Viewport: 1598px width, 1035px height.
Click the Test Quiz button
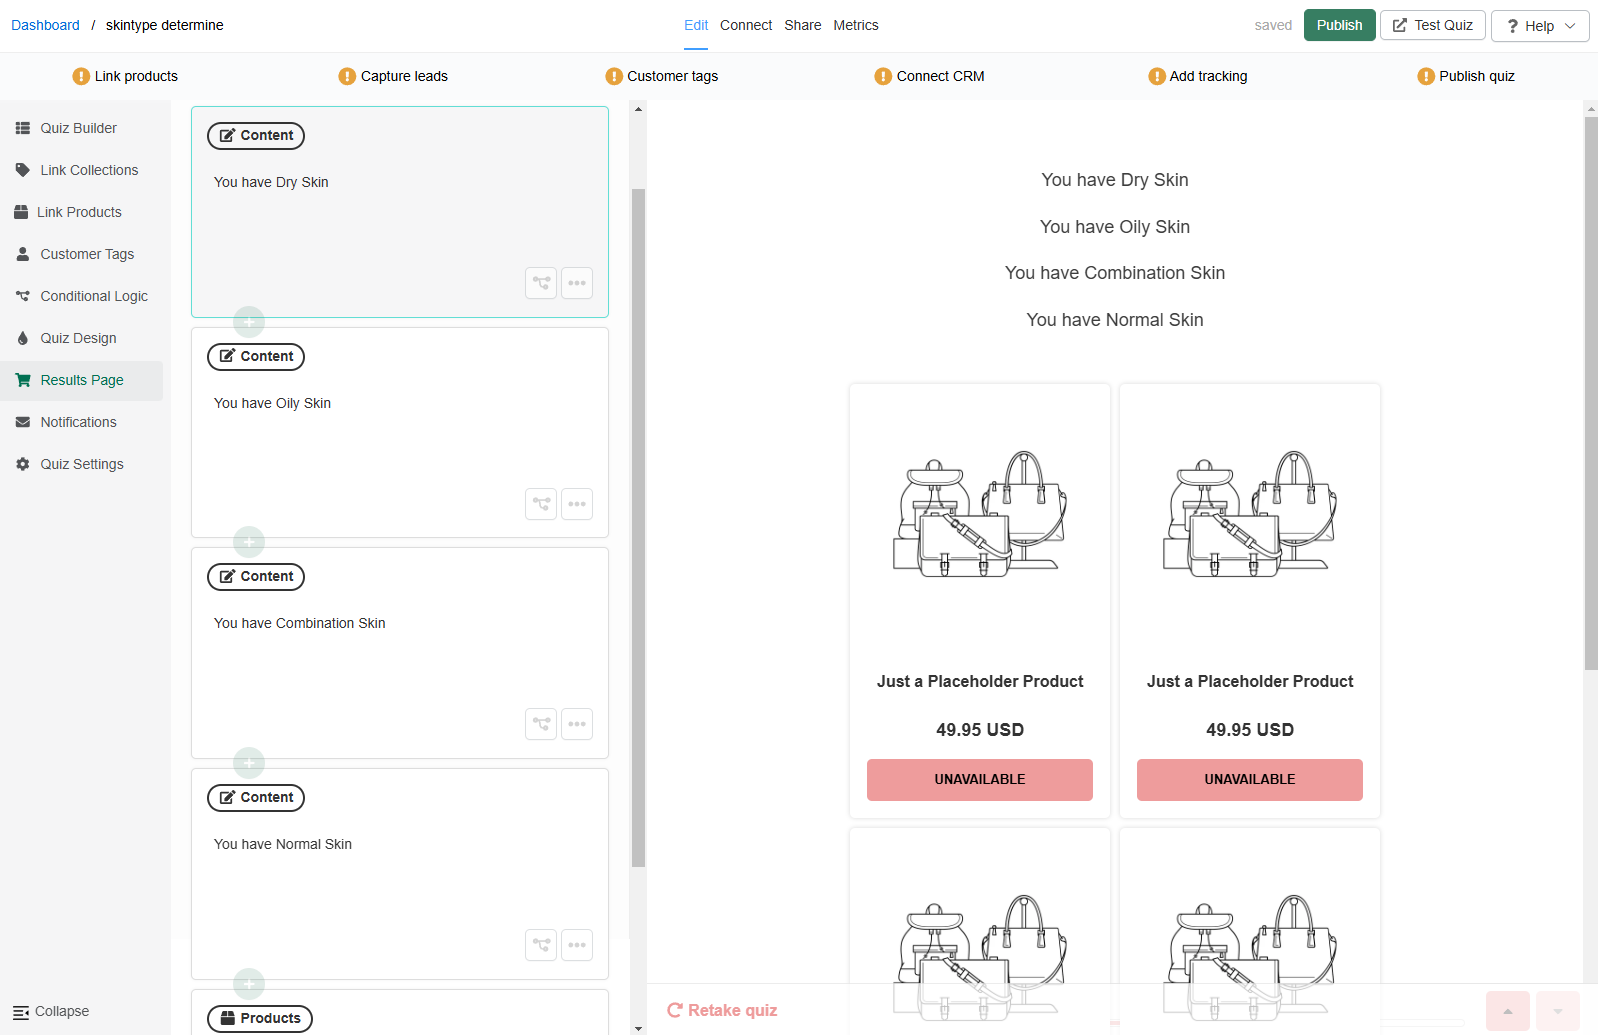point(1433,25)
